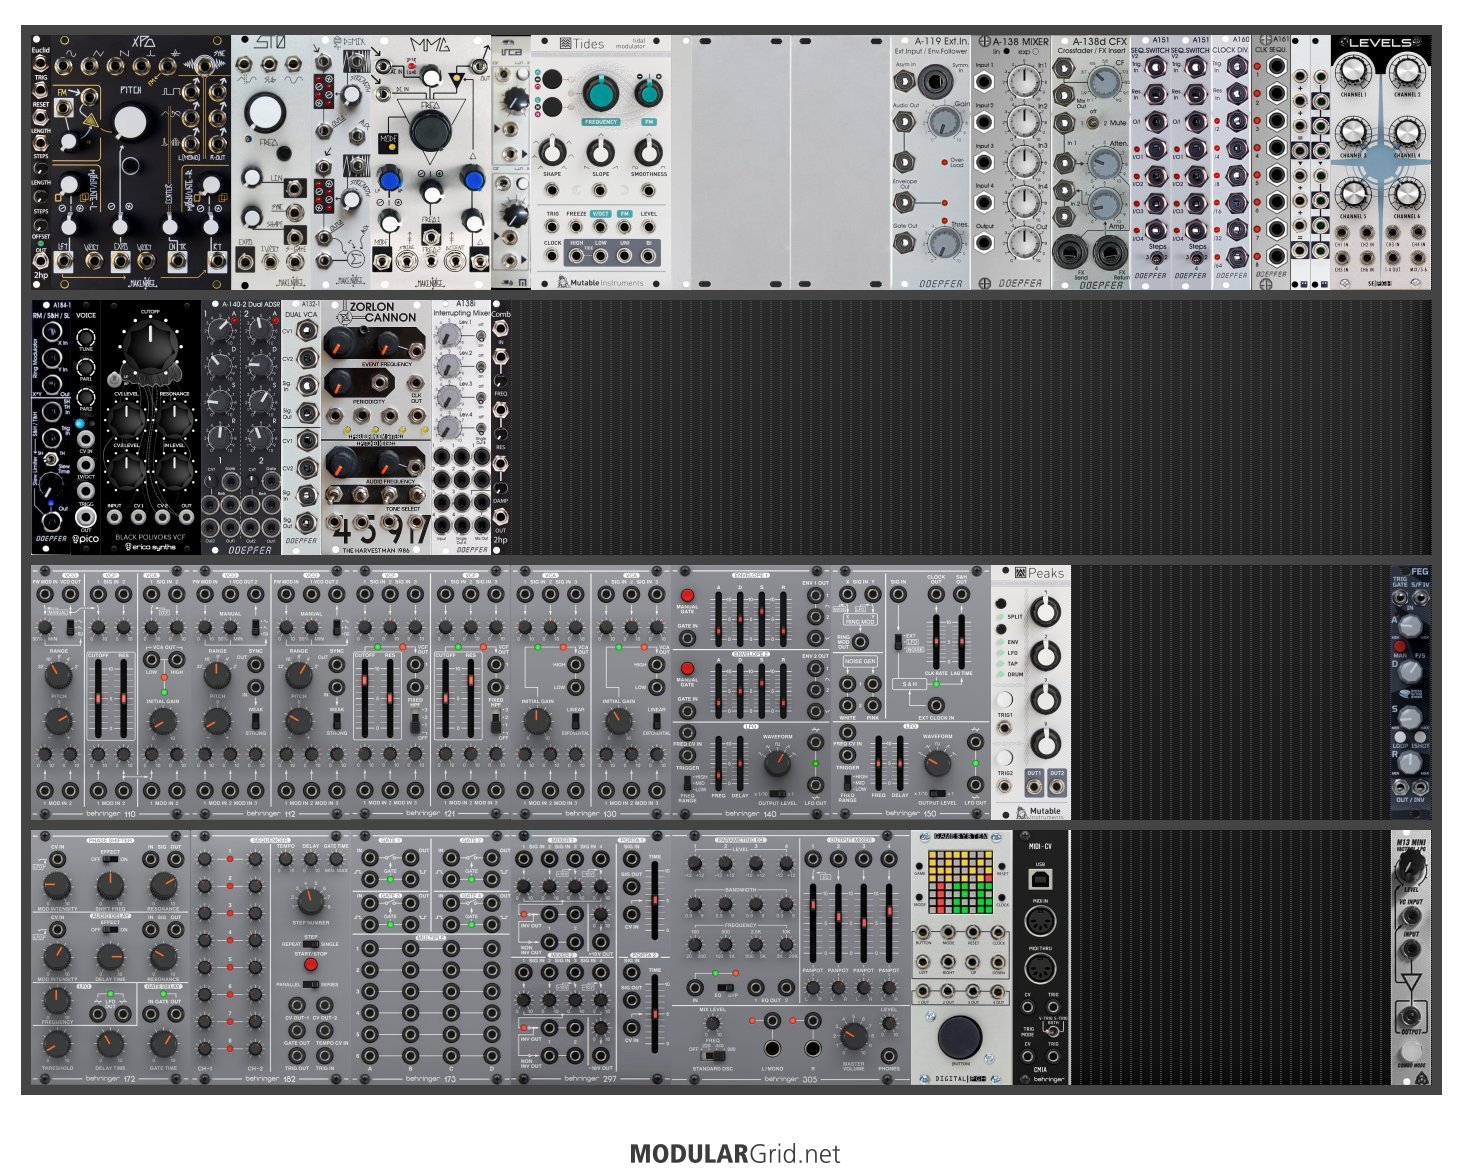
Task: Click the SHAPE knob on Tides
Action: tap(552, 152)
